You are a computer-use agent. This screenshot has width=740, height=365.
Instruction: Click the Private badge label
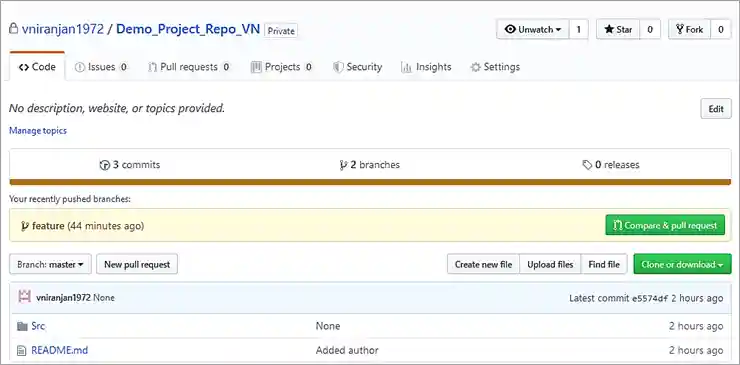point(281,31)
